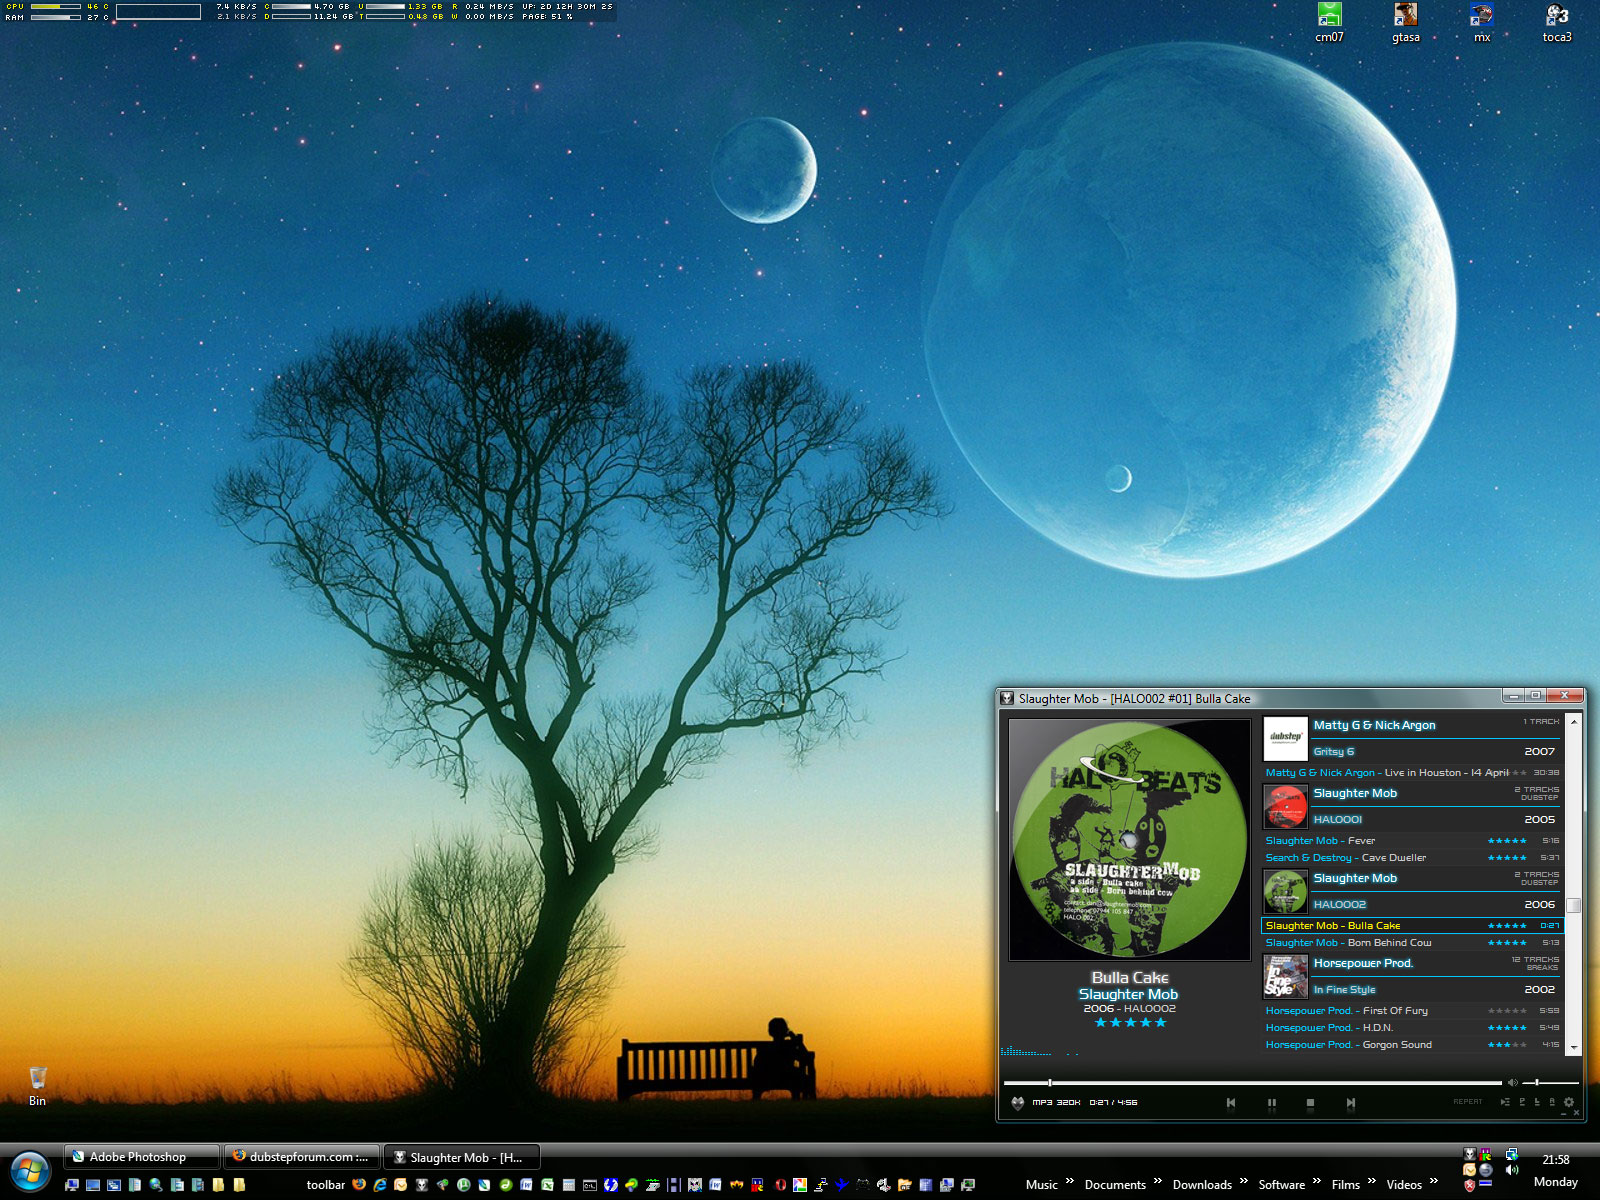
Task: Skip to the next track
Action: point(1350,1103)
